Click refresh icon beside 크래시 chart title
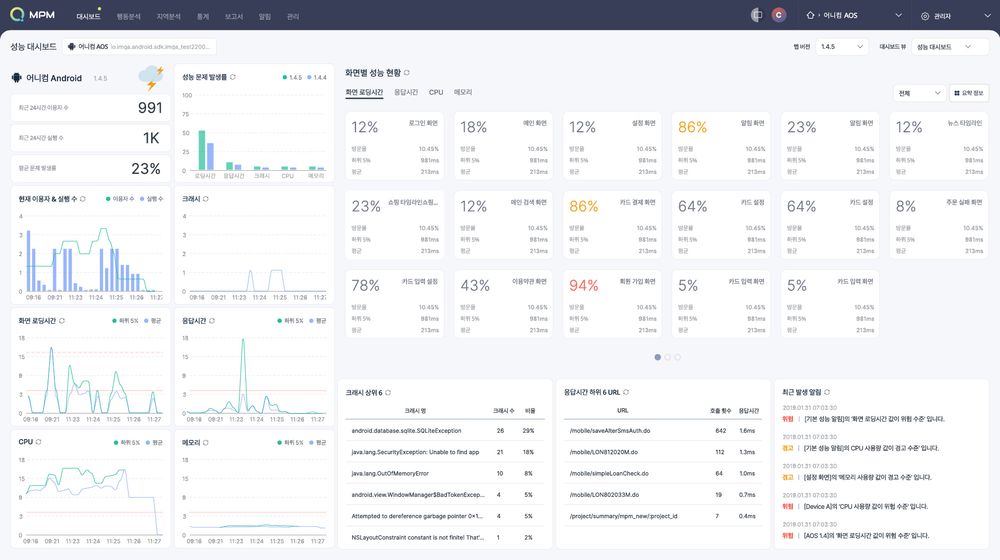This screenshot has width=1000, height=560. 206,199
